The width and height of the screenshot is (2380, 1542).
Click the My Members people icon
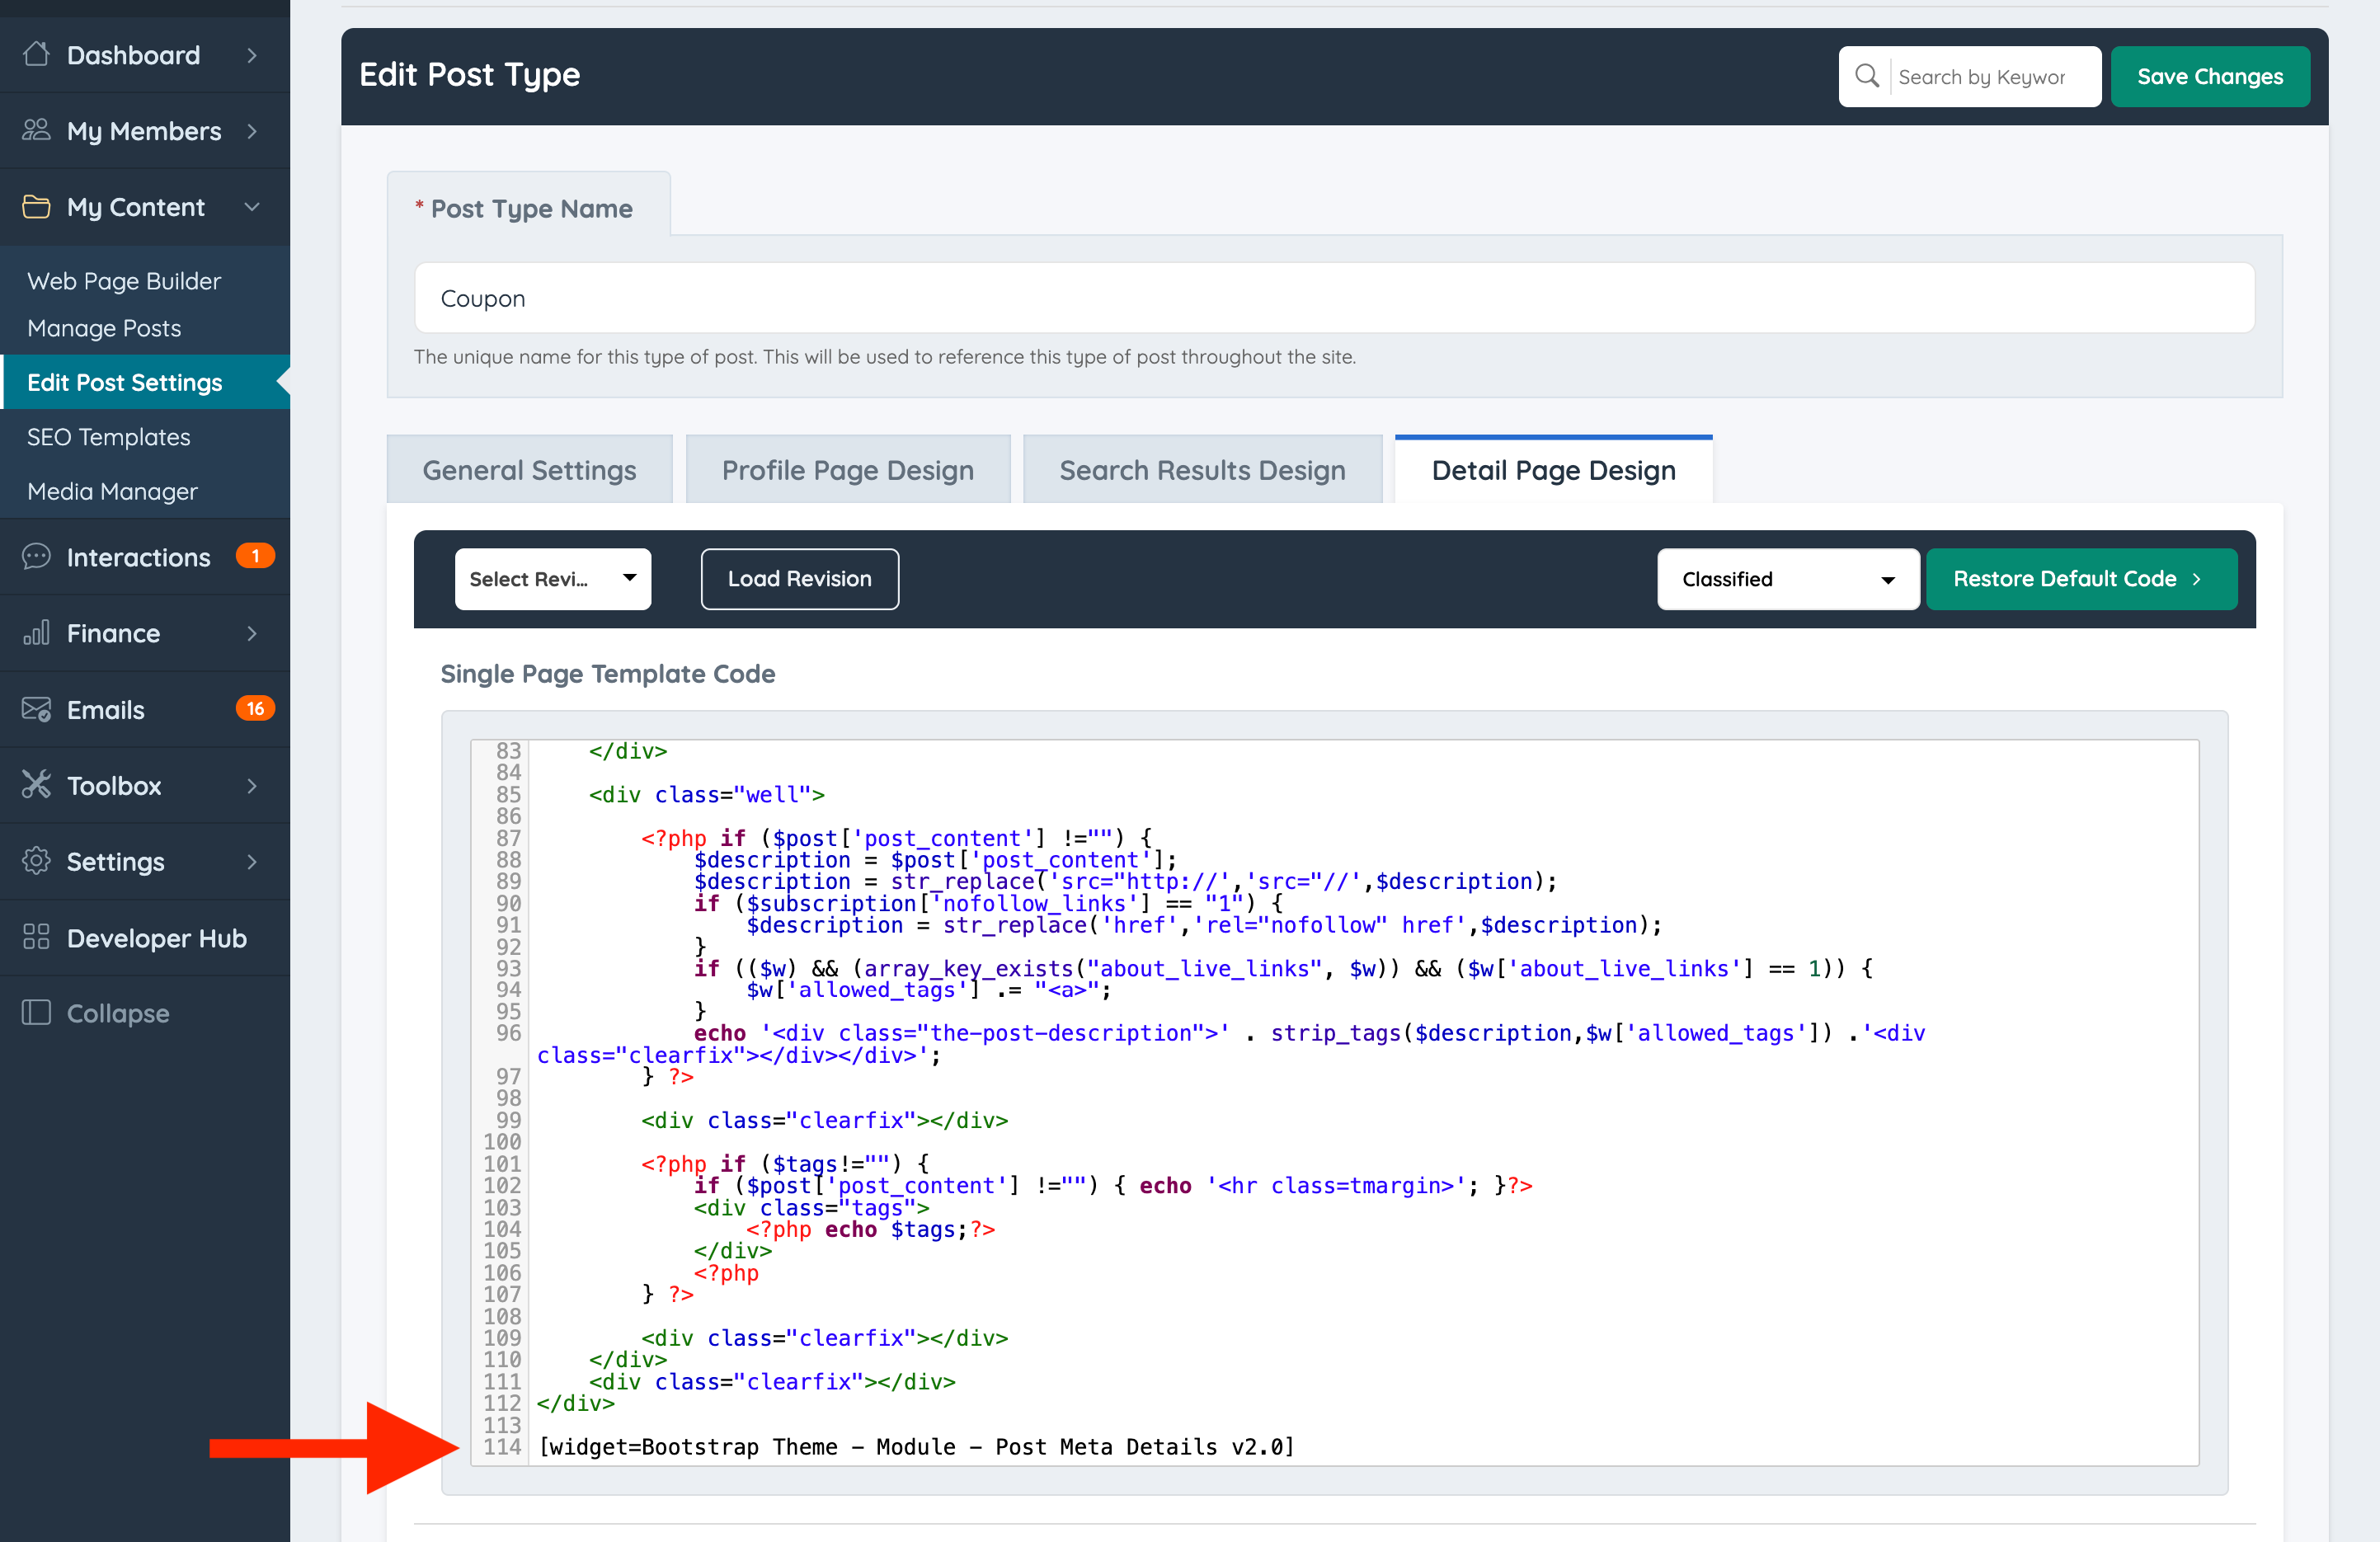tap(36, 130)
